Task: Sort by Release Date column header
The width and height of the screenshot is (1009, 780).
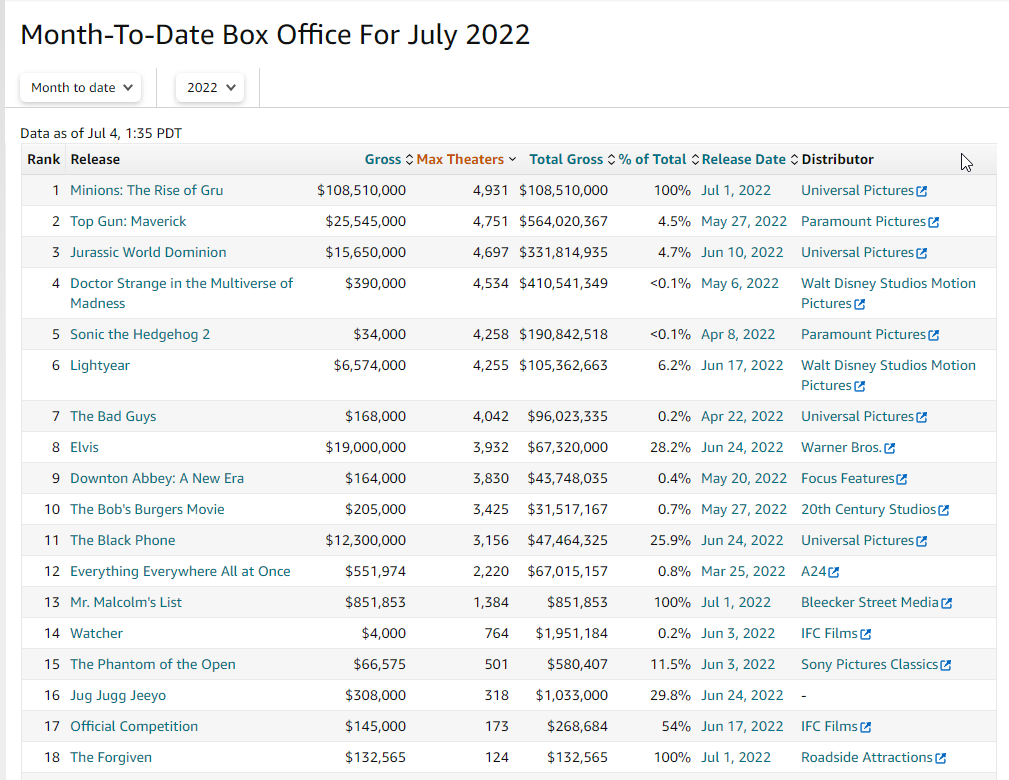Action: tap(750, 159)
